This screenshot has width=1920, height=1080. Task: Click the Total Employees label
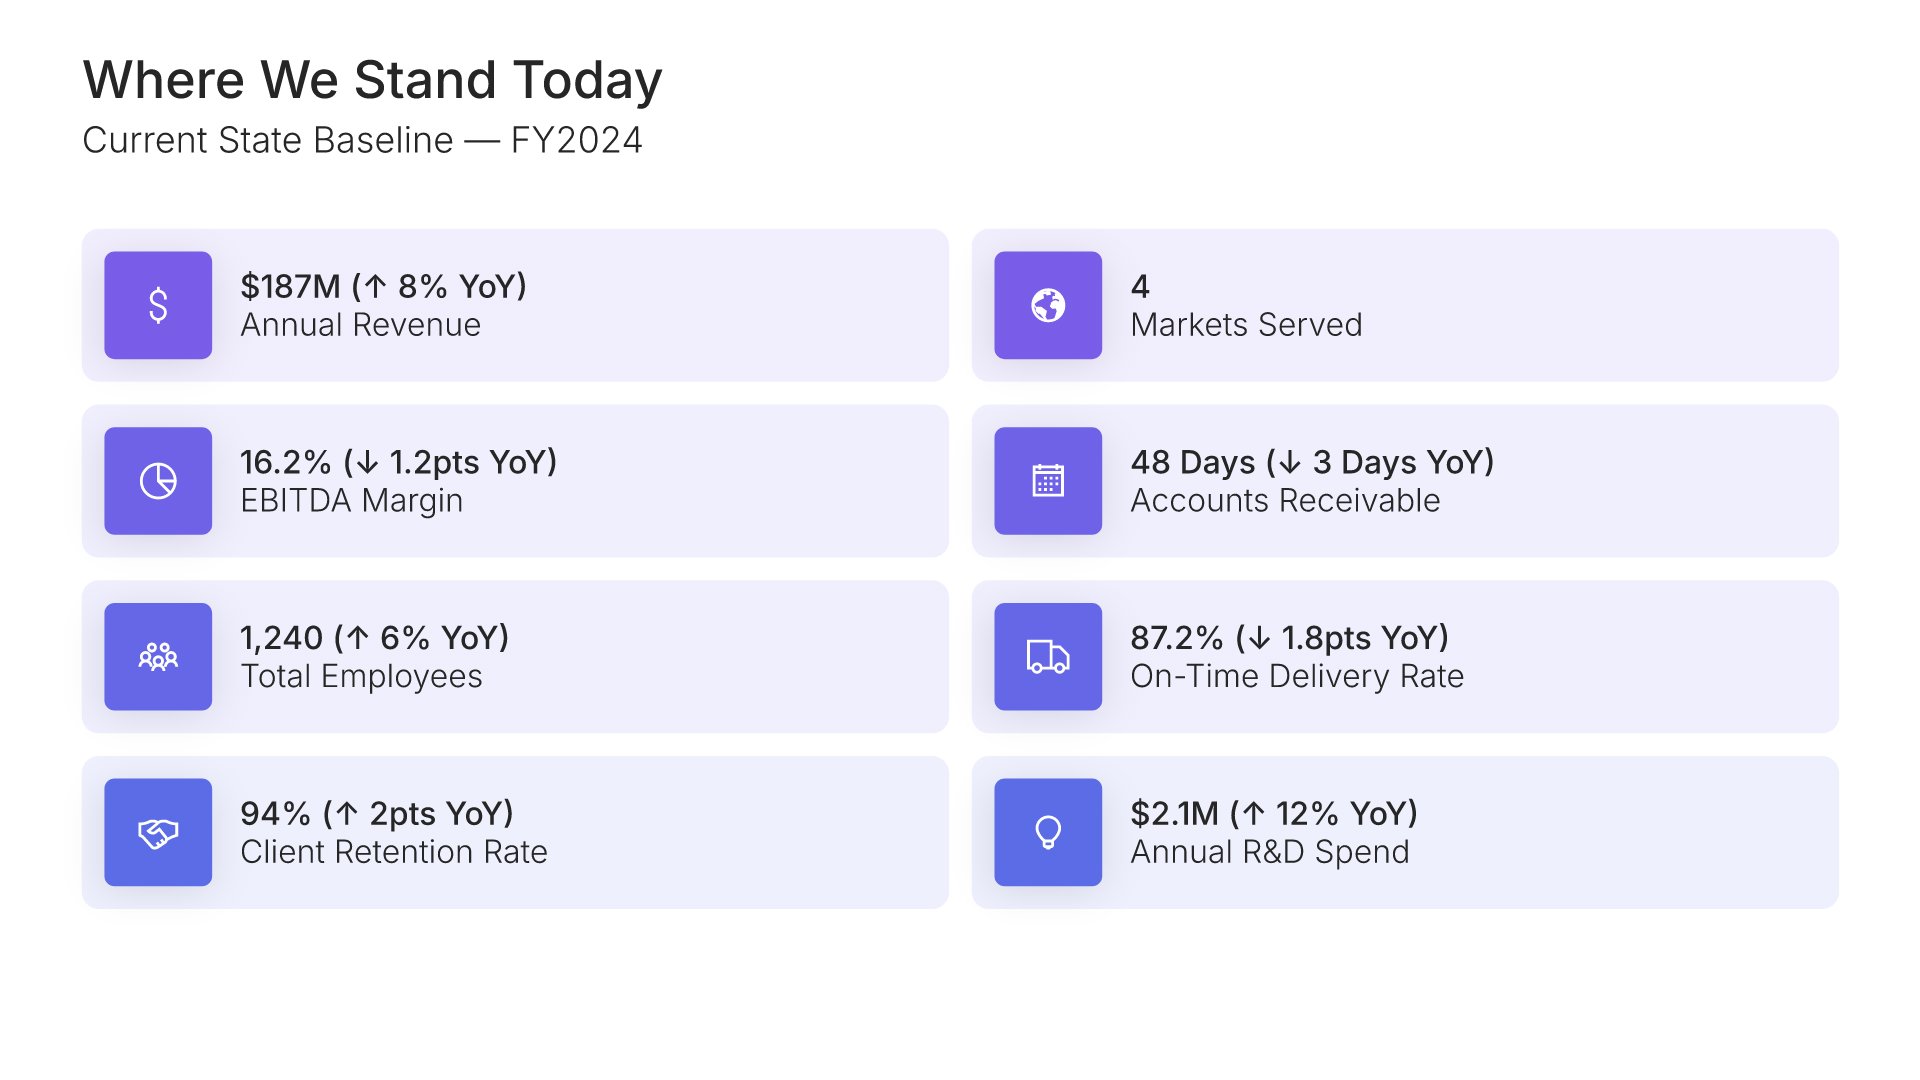click(x=361, y=677)
